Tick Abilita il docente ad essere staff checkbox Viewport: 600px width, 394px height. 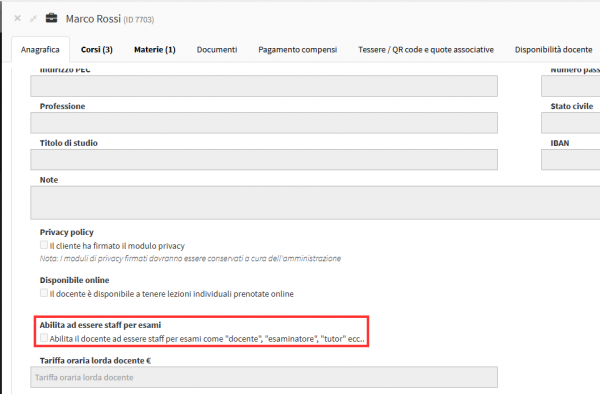(x=44, y=338)
